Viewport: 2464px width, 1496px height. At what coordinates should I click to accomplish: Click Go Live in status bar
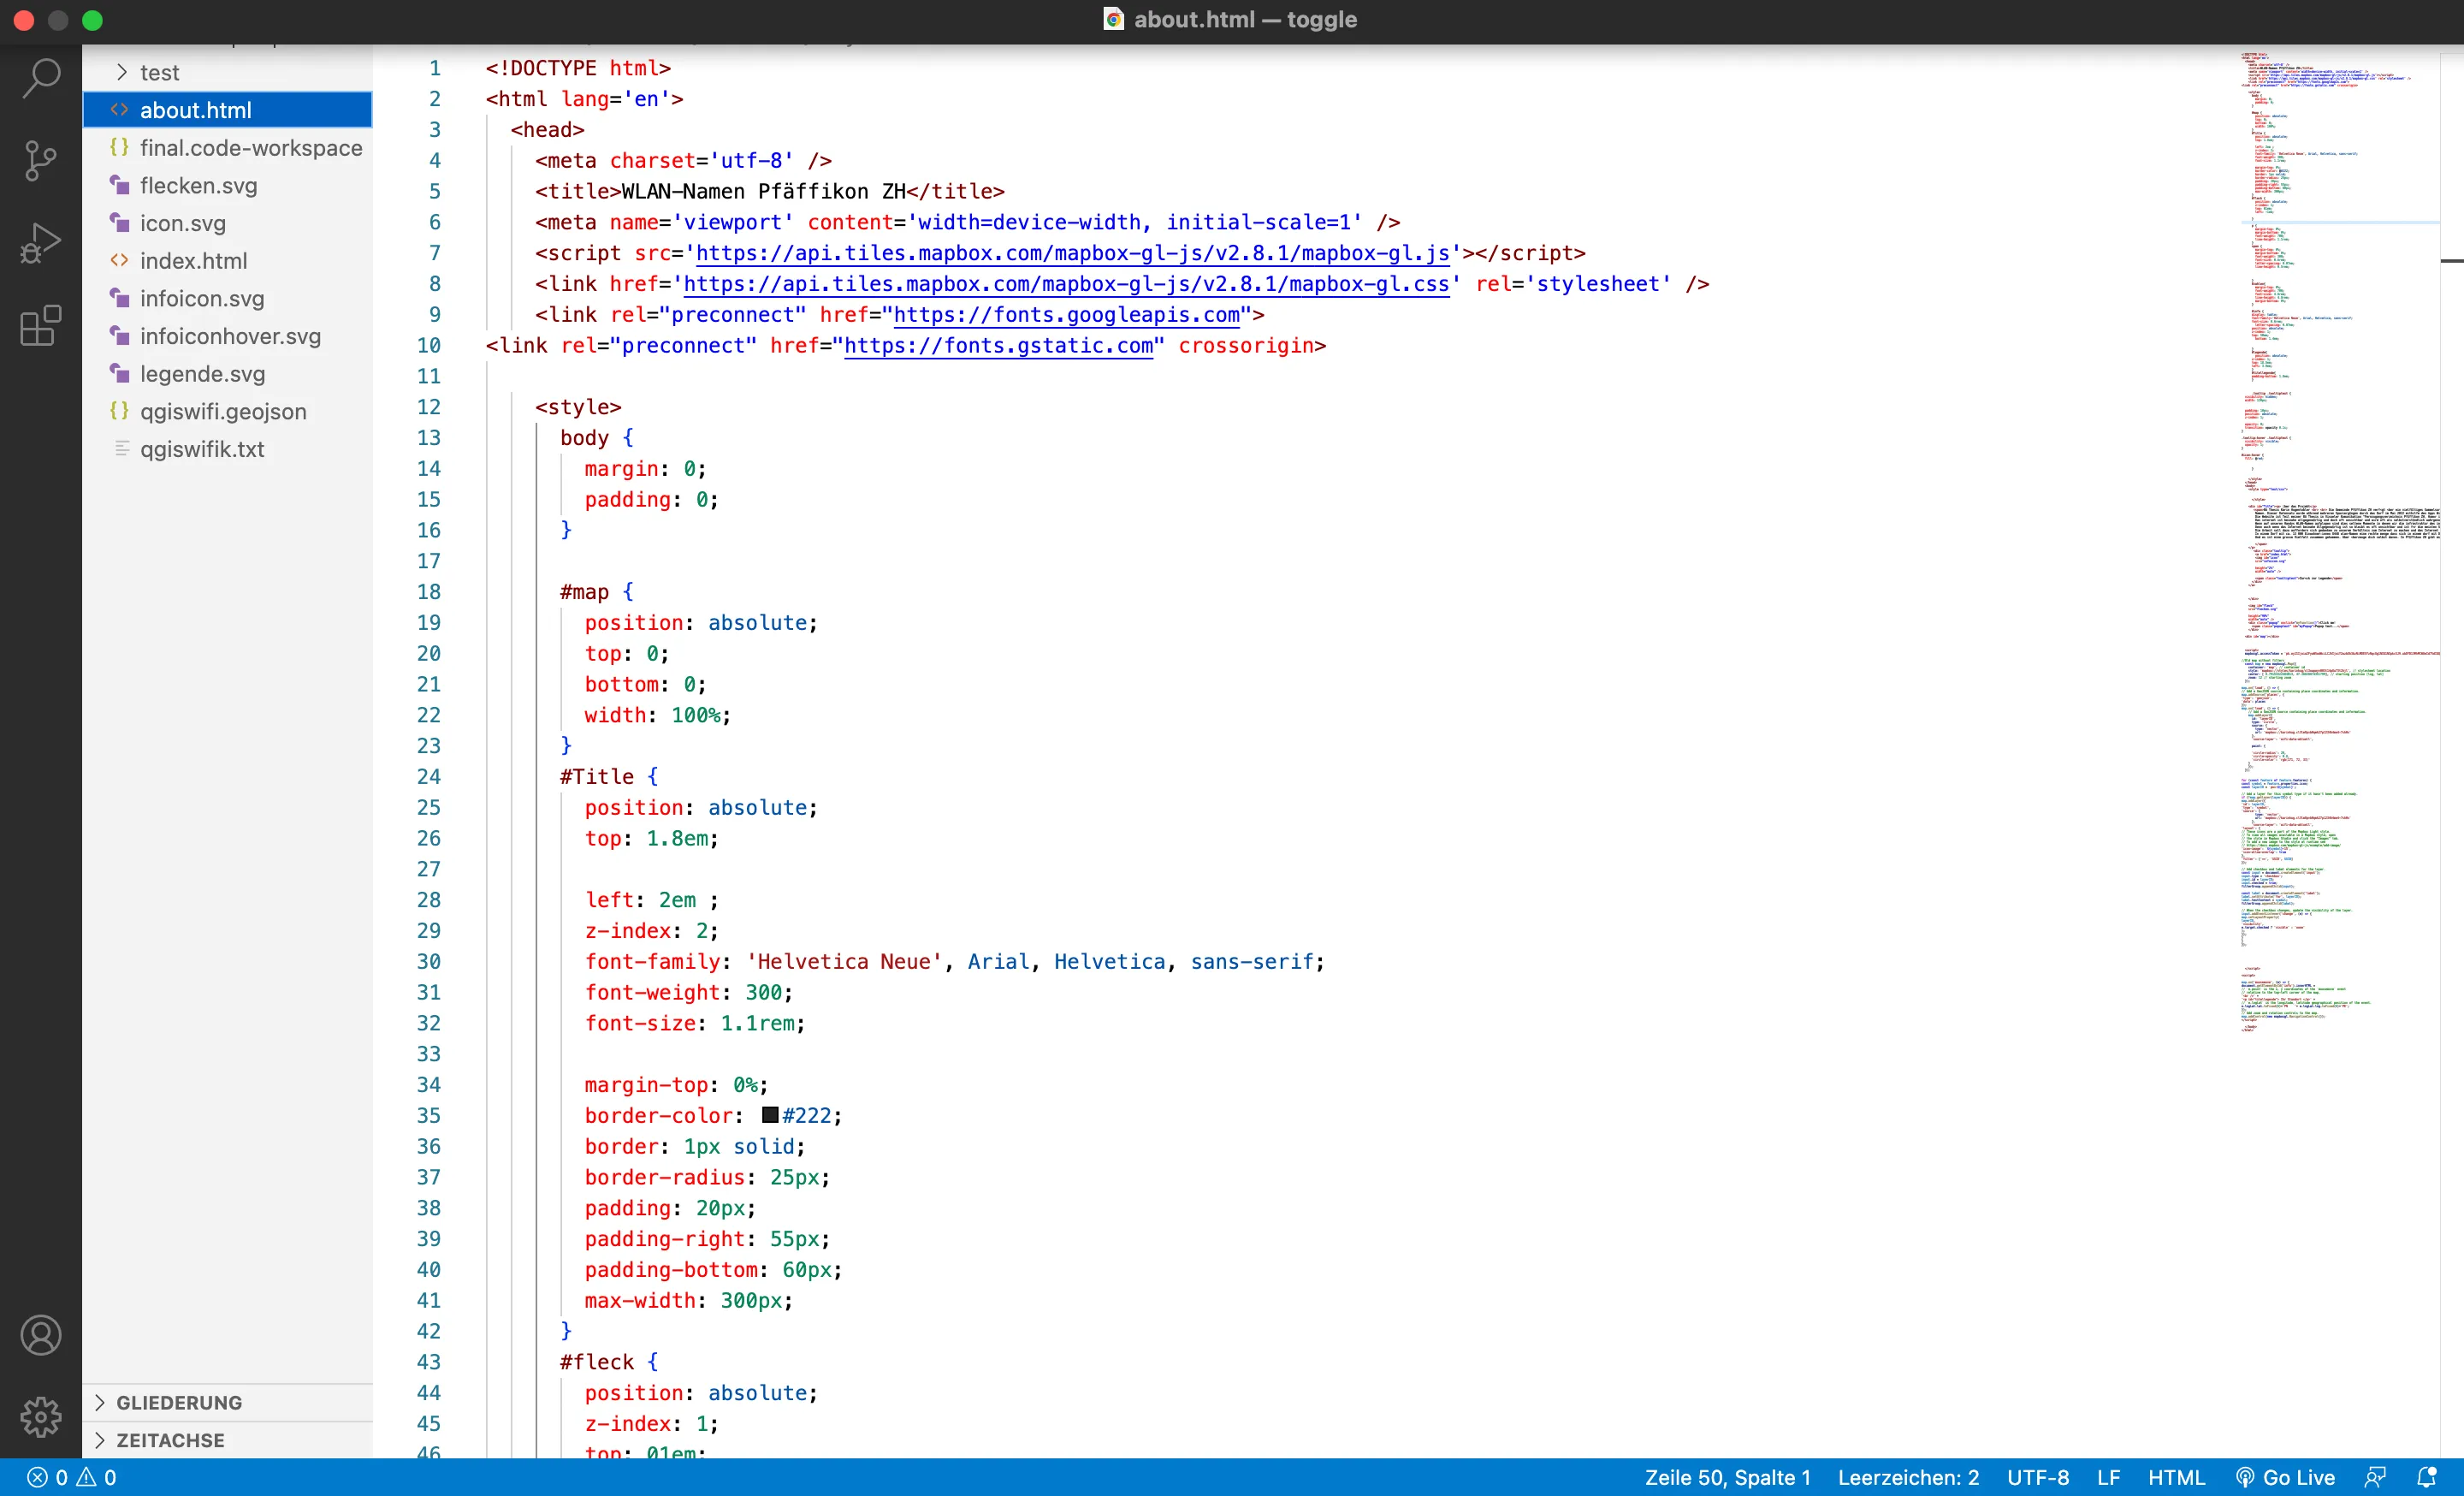[2285, 1477]
